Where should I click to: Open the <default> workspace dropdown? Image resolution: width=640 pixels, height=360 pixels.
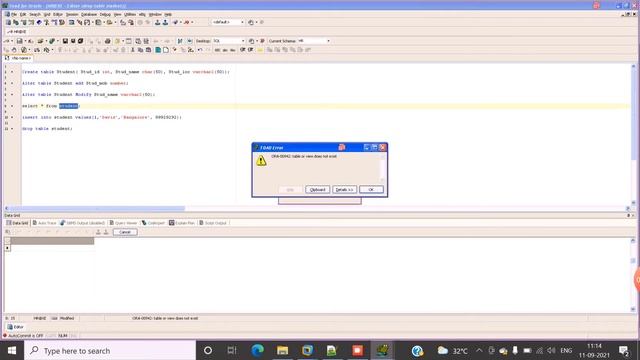point(228,22)
